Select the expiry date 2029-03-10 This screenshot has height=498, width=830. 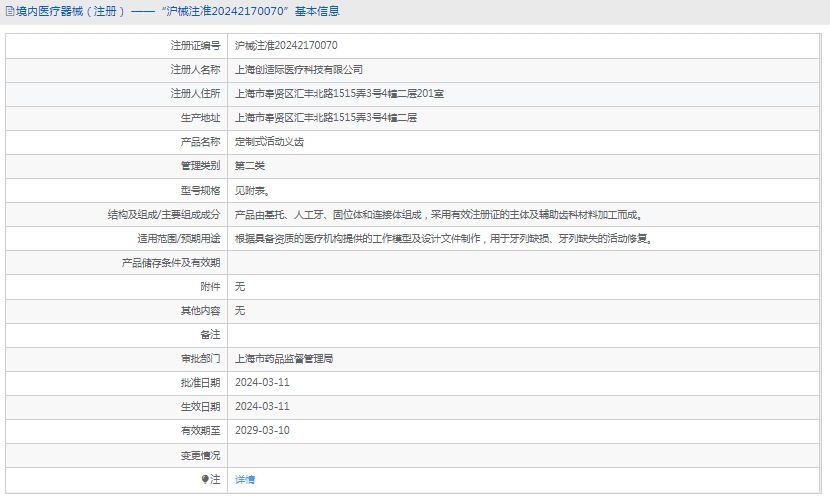tap(262, 431)
